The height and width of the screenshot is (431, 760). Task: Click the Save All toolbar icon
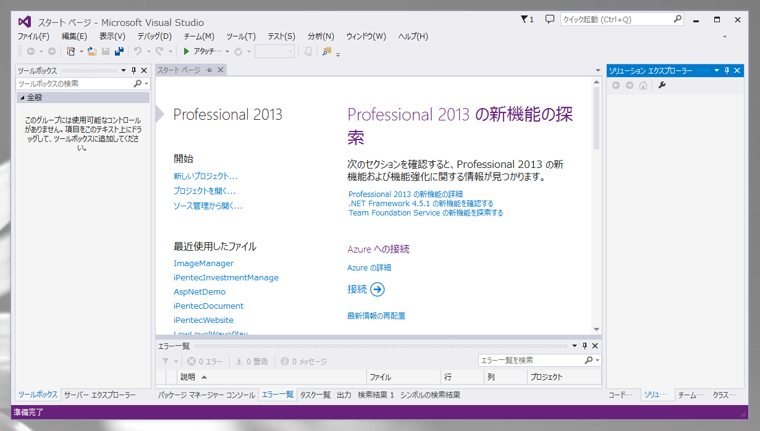pos(119,51)
